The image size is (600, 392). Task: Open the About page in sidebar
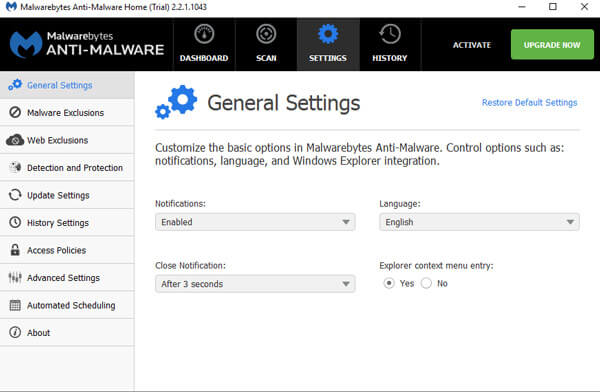pyautogui.click(x=67, y=333)
